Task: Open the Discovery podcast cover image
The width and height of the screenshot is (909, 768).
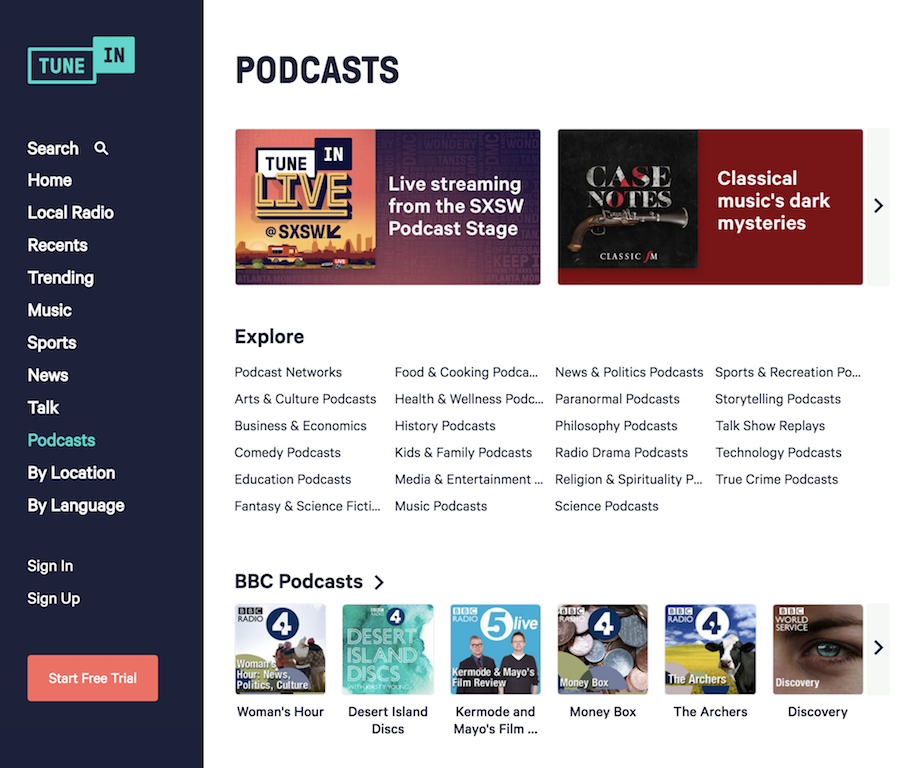Action: [x=817, y=649]
